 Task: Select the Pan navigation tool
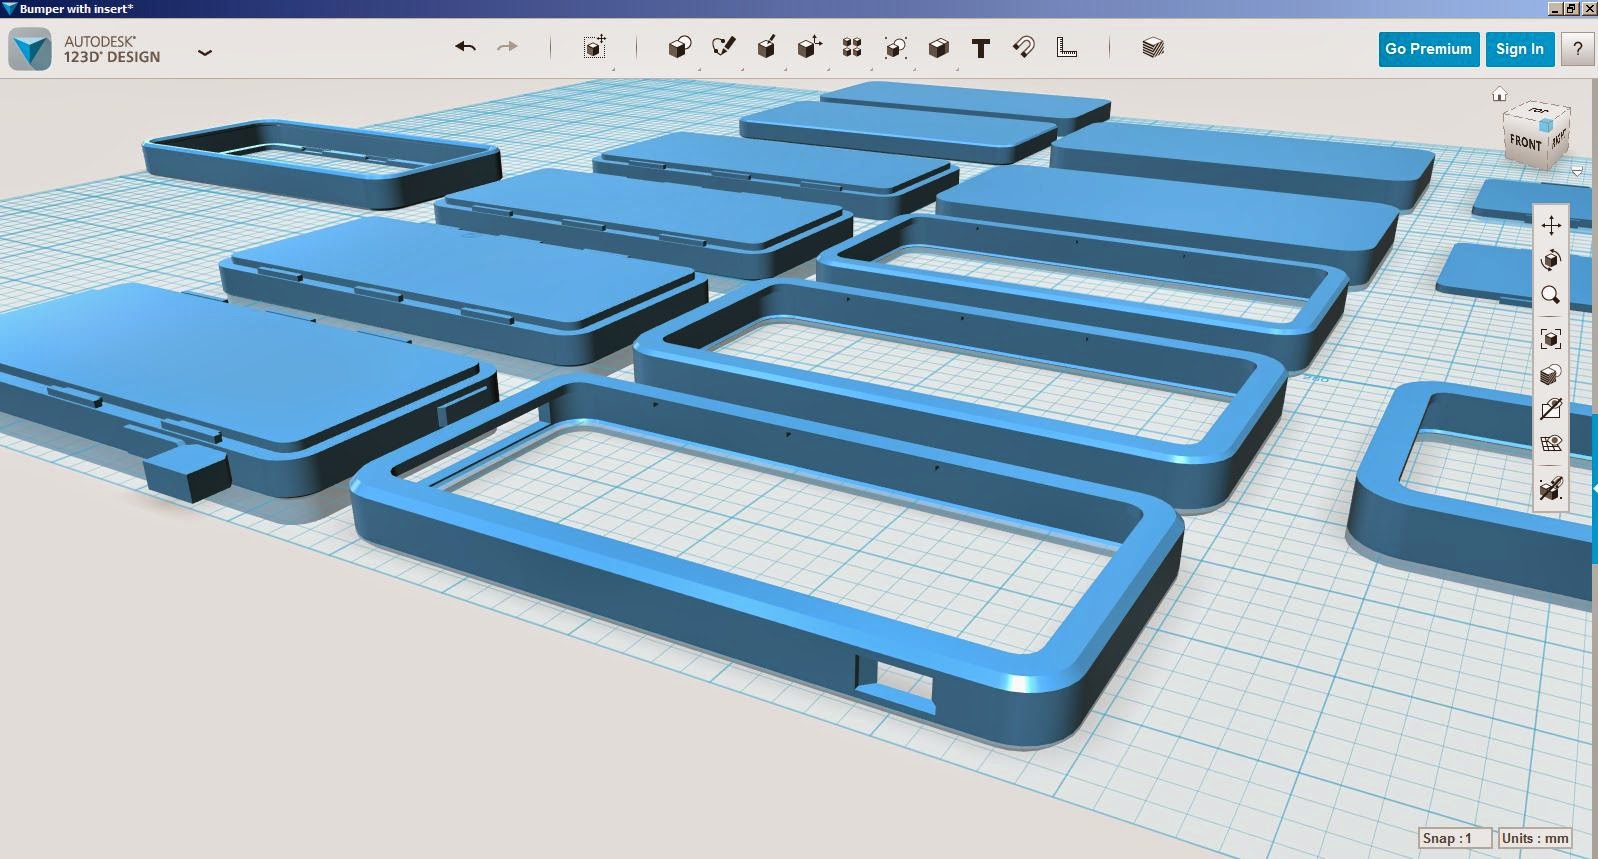[1551, 225]
